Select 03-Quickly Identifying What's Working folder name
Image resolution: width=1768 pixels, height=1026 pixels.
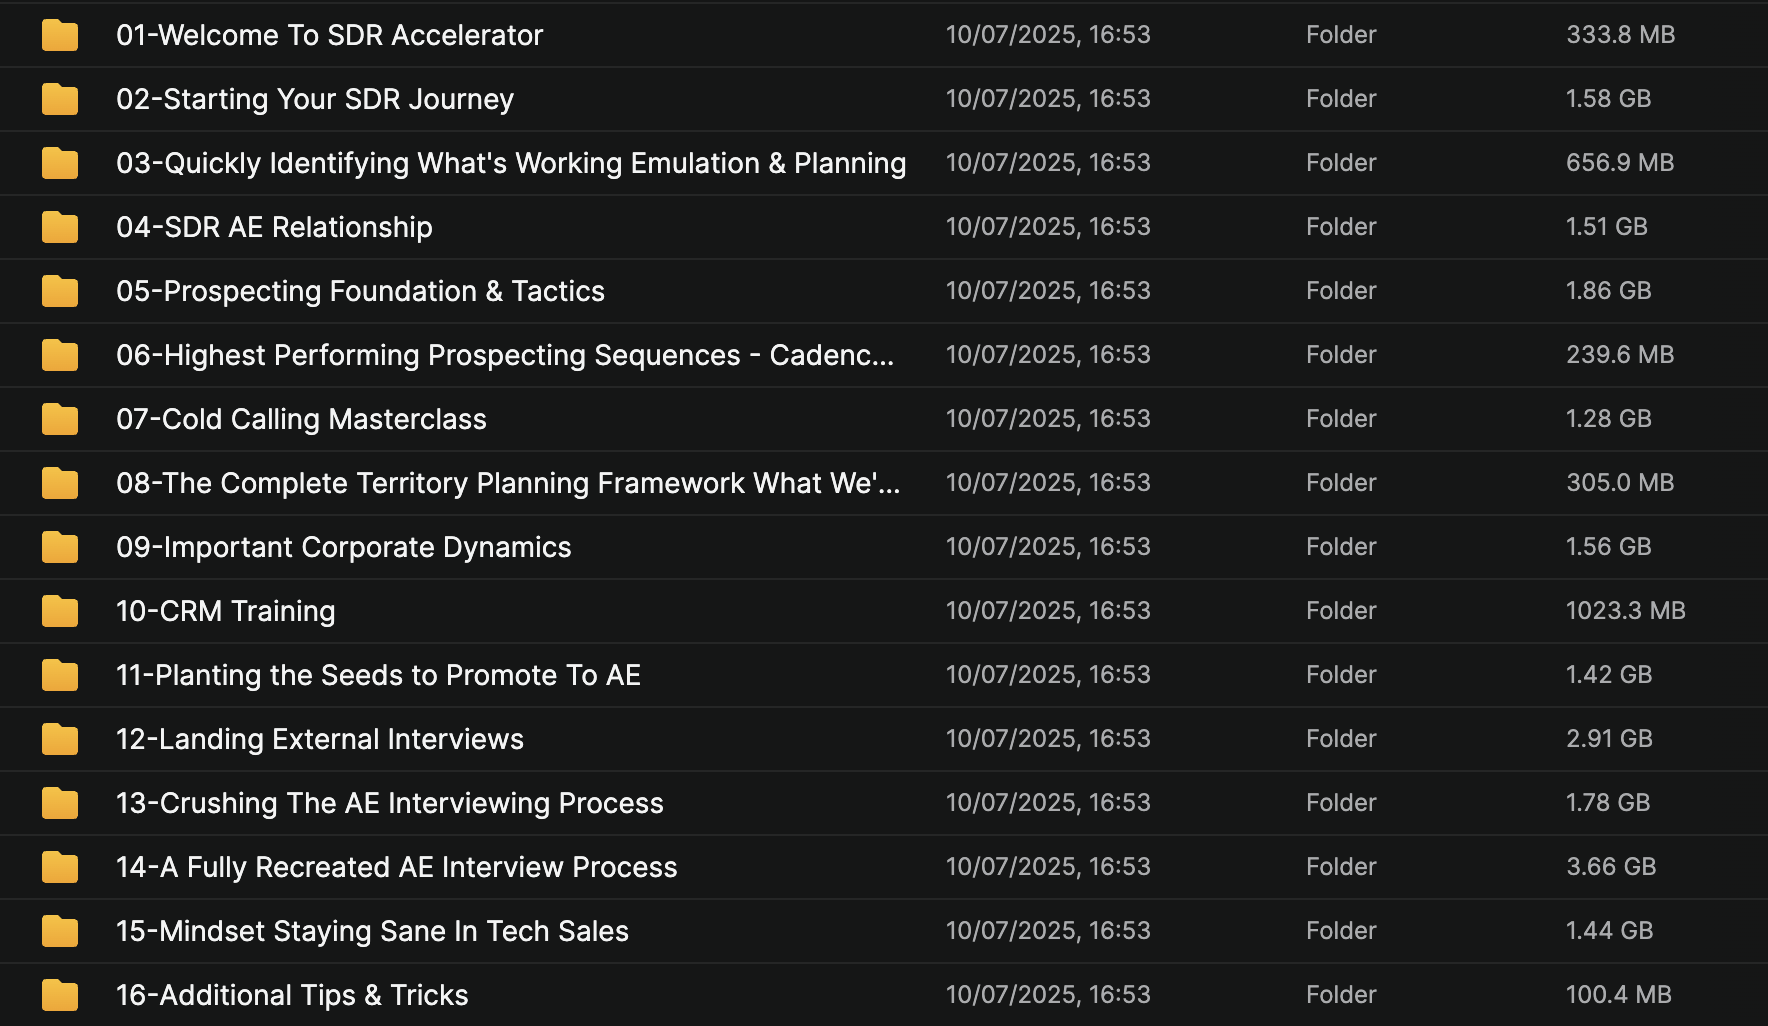coord(511,163)
